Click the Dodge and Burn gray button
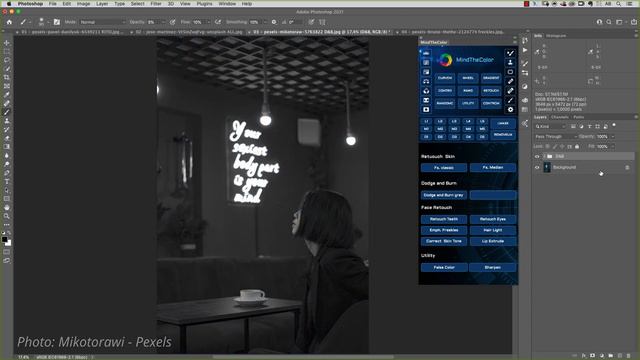The image size is (640, 360). (x=444, y=195)
